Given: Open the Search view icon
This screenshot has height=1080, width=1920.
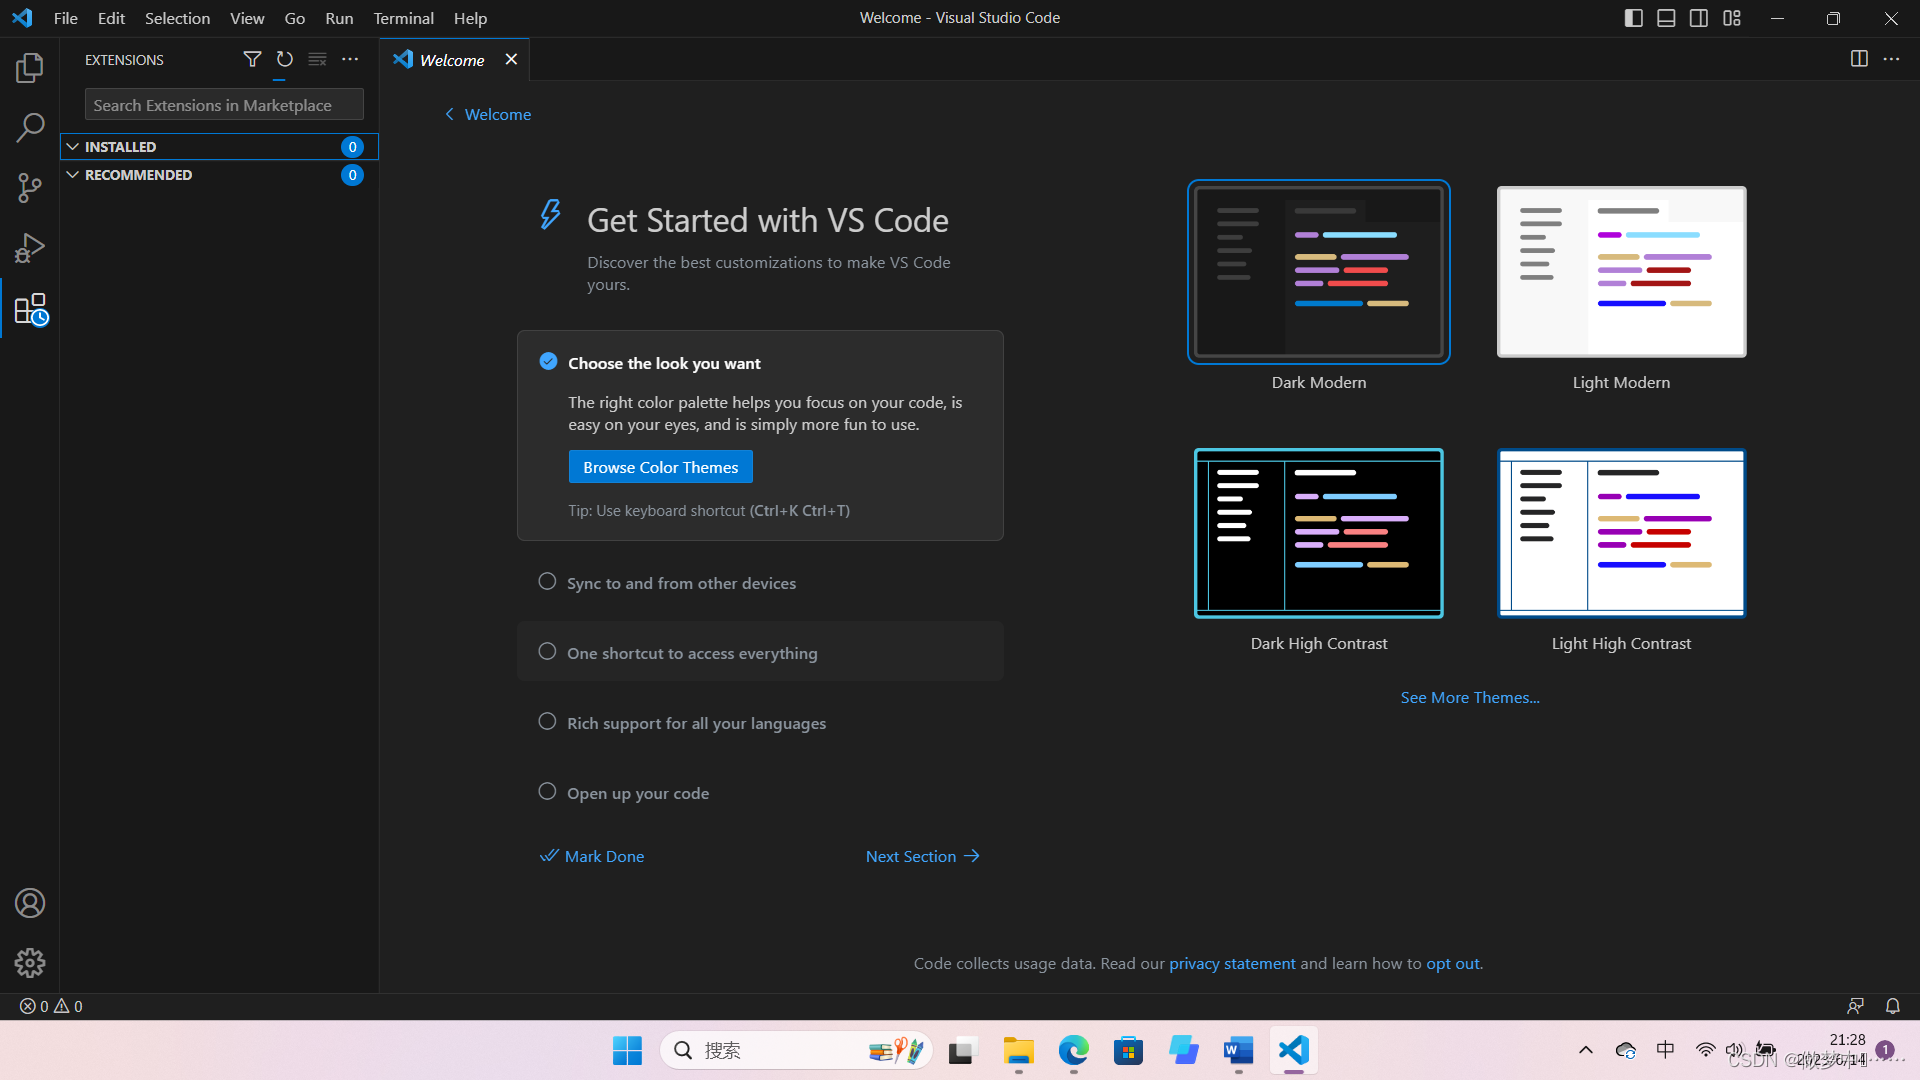Looking at the screenshot, I should [x=30, y=127].
